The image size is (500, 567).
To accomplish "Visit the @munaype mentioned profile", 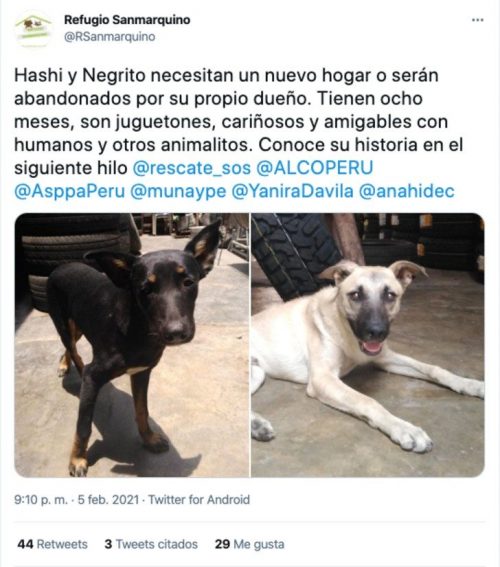I will [x=178, y=191].
